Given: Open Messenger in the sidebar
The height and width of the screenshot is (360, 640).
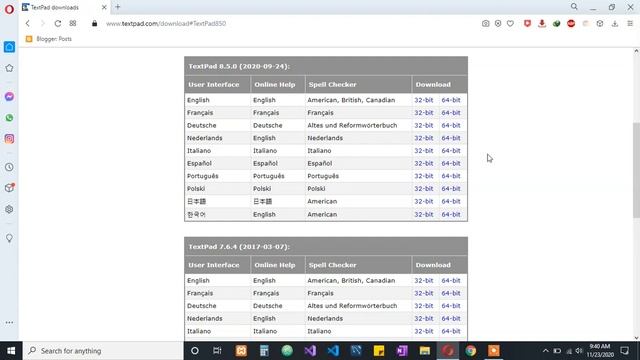Looking at the screenshot, I should click(x=9, y=96).
